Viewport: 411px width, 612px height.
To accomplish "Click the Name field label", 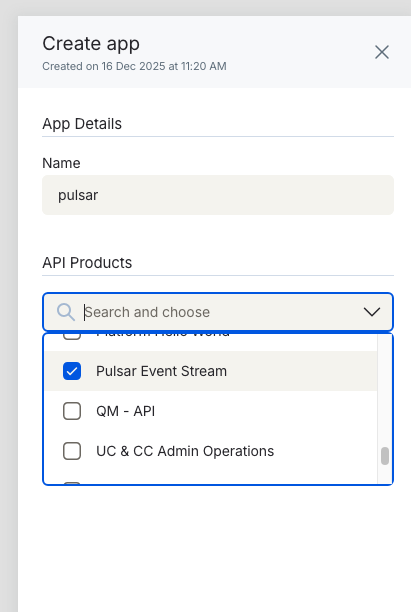I will [61, 163].
